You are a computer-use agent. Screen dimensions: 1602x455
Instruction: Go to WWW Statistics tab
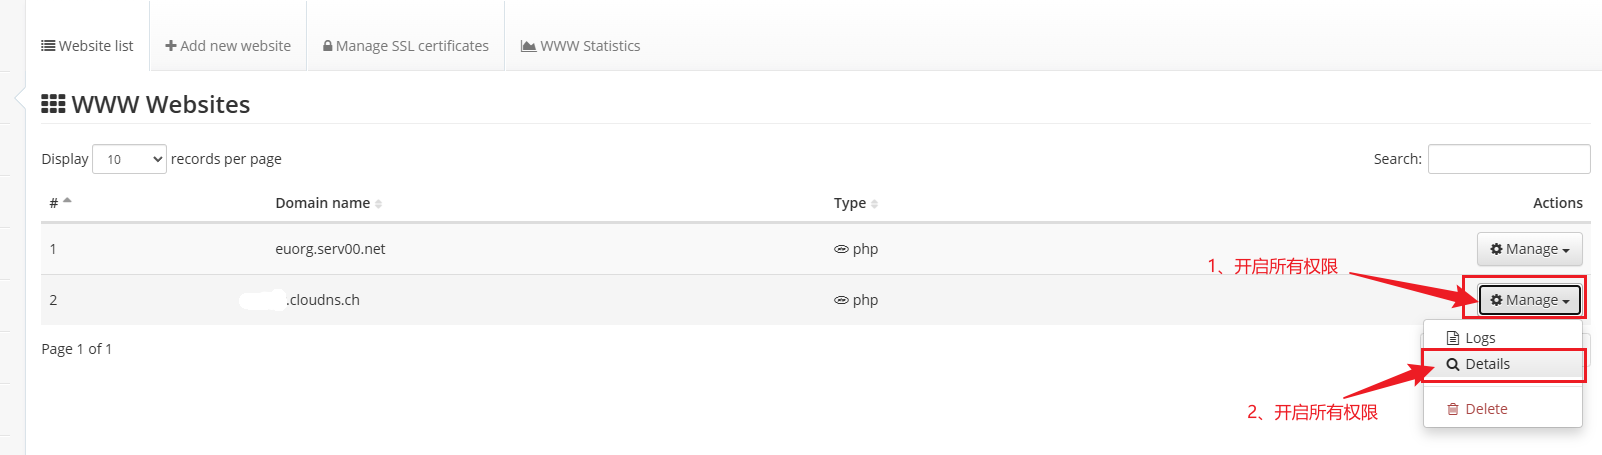pos(581,46)
